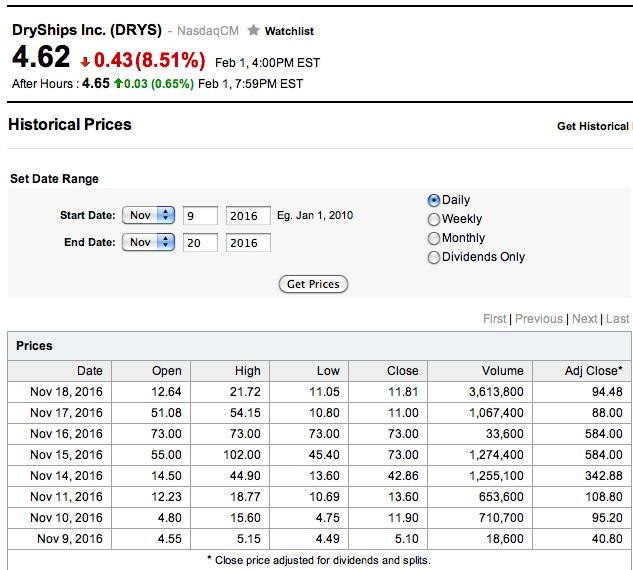Click the Date column header
The image size is (633, 570).
coord(60,371)
